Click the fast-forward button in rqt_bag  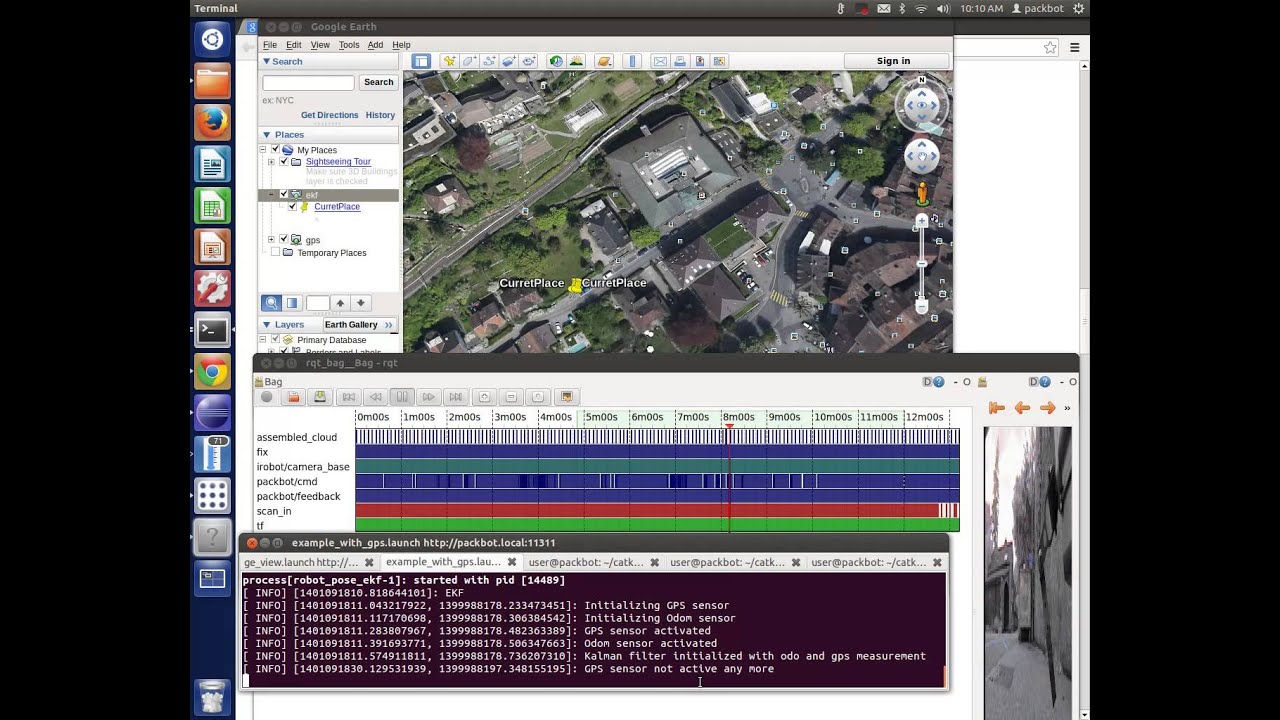pyautogui.click(x=429, y=397)
